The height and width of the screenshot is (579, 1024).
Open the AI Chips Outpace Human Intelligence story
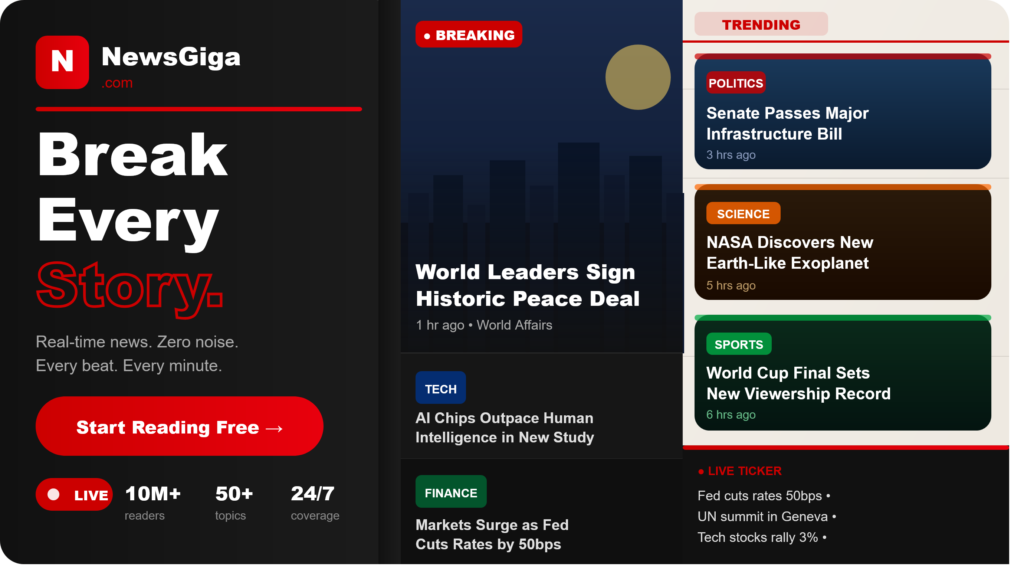tap(505, 428)
